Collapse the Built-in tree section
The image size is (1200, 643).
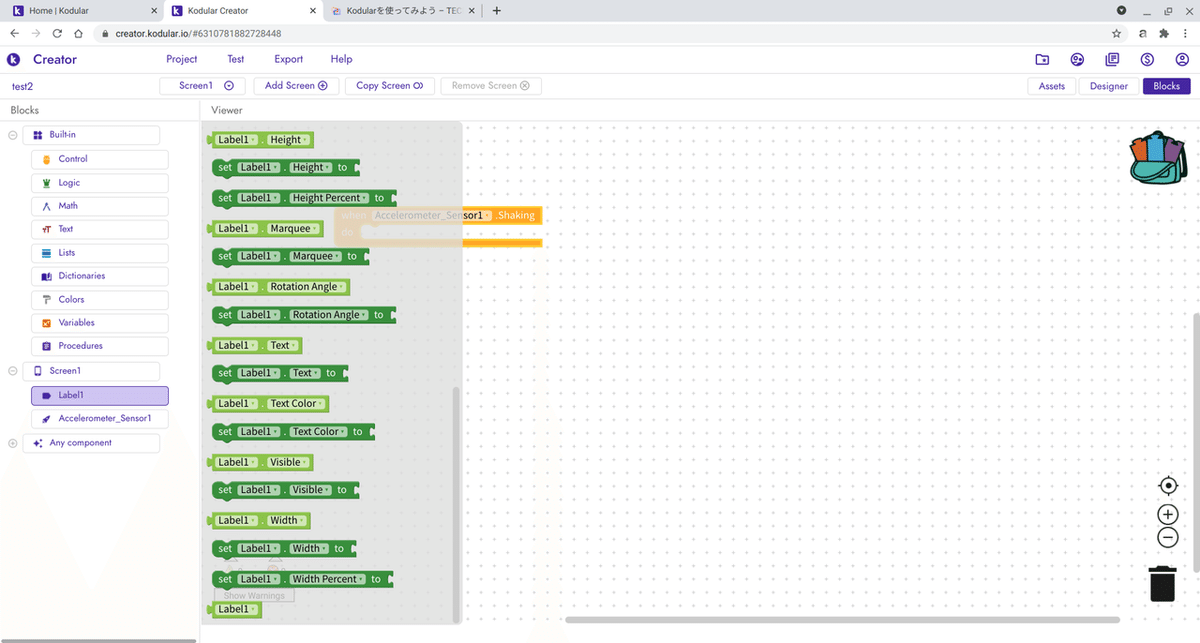coord(13,135)
